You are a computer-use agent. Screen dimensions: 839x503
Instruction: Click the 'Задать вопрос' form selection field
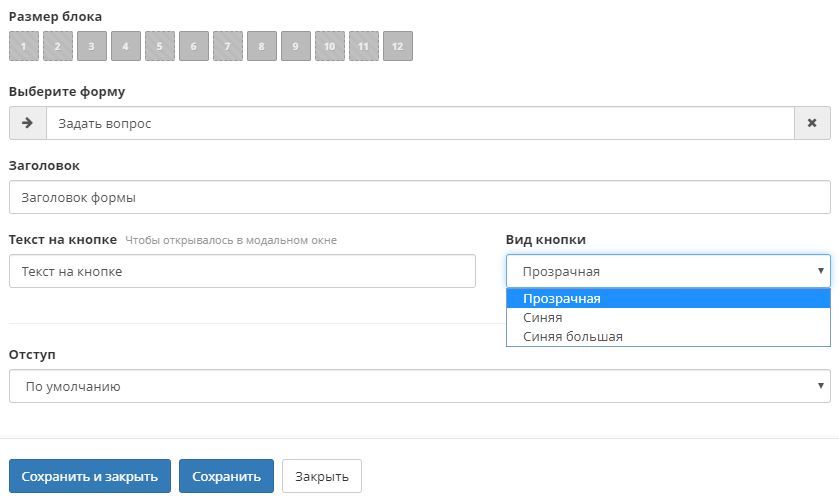point(420,123)
